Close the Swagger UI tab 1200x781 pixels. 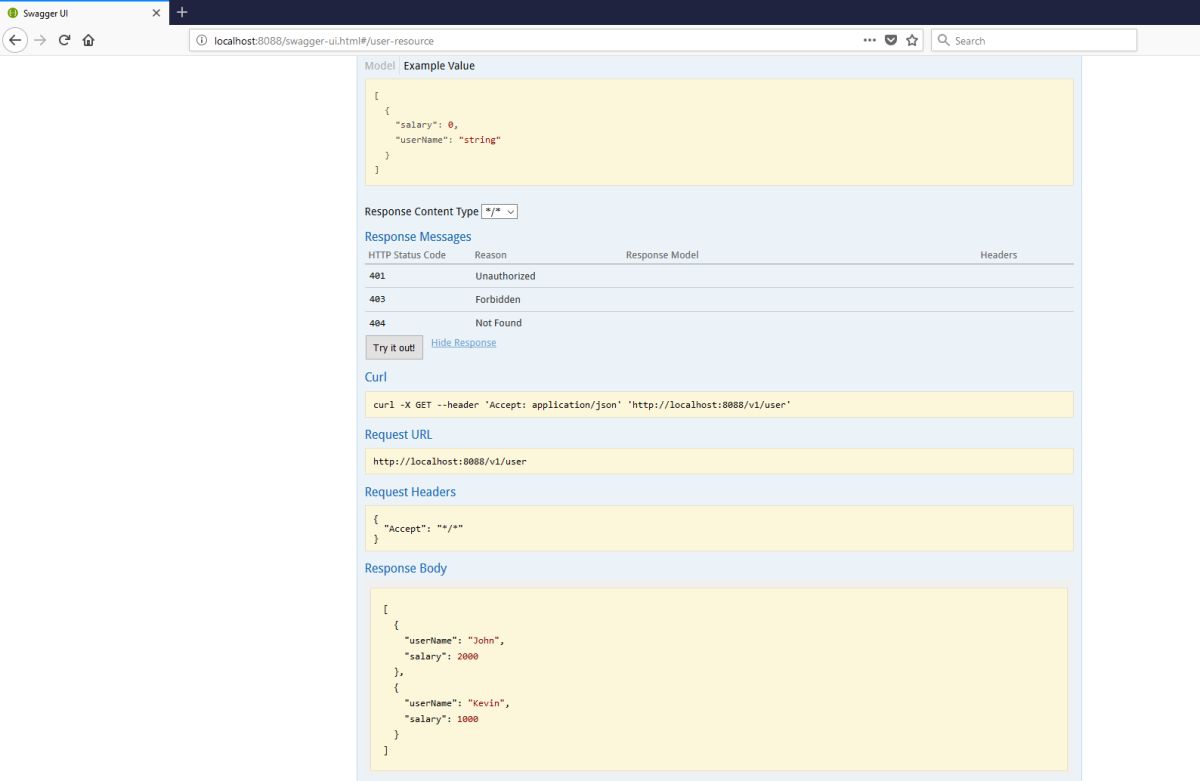156,13
